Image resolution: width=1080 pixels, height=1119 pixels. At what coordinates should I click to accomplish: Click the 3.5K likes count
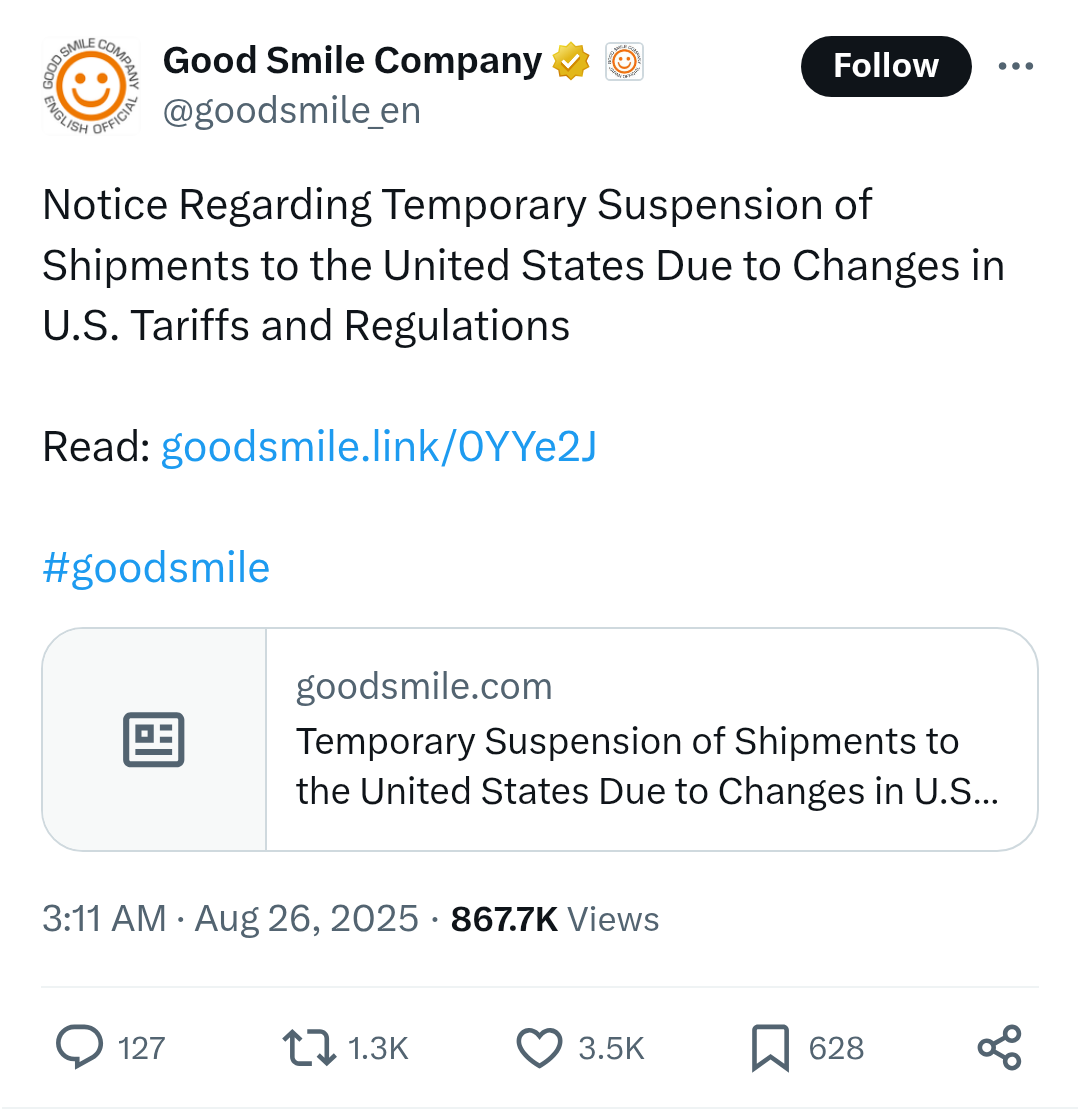point(611,1048)
